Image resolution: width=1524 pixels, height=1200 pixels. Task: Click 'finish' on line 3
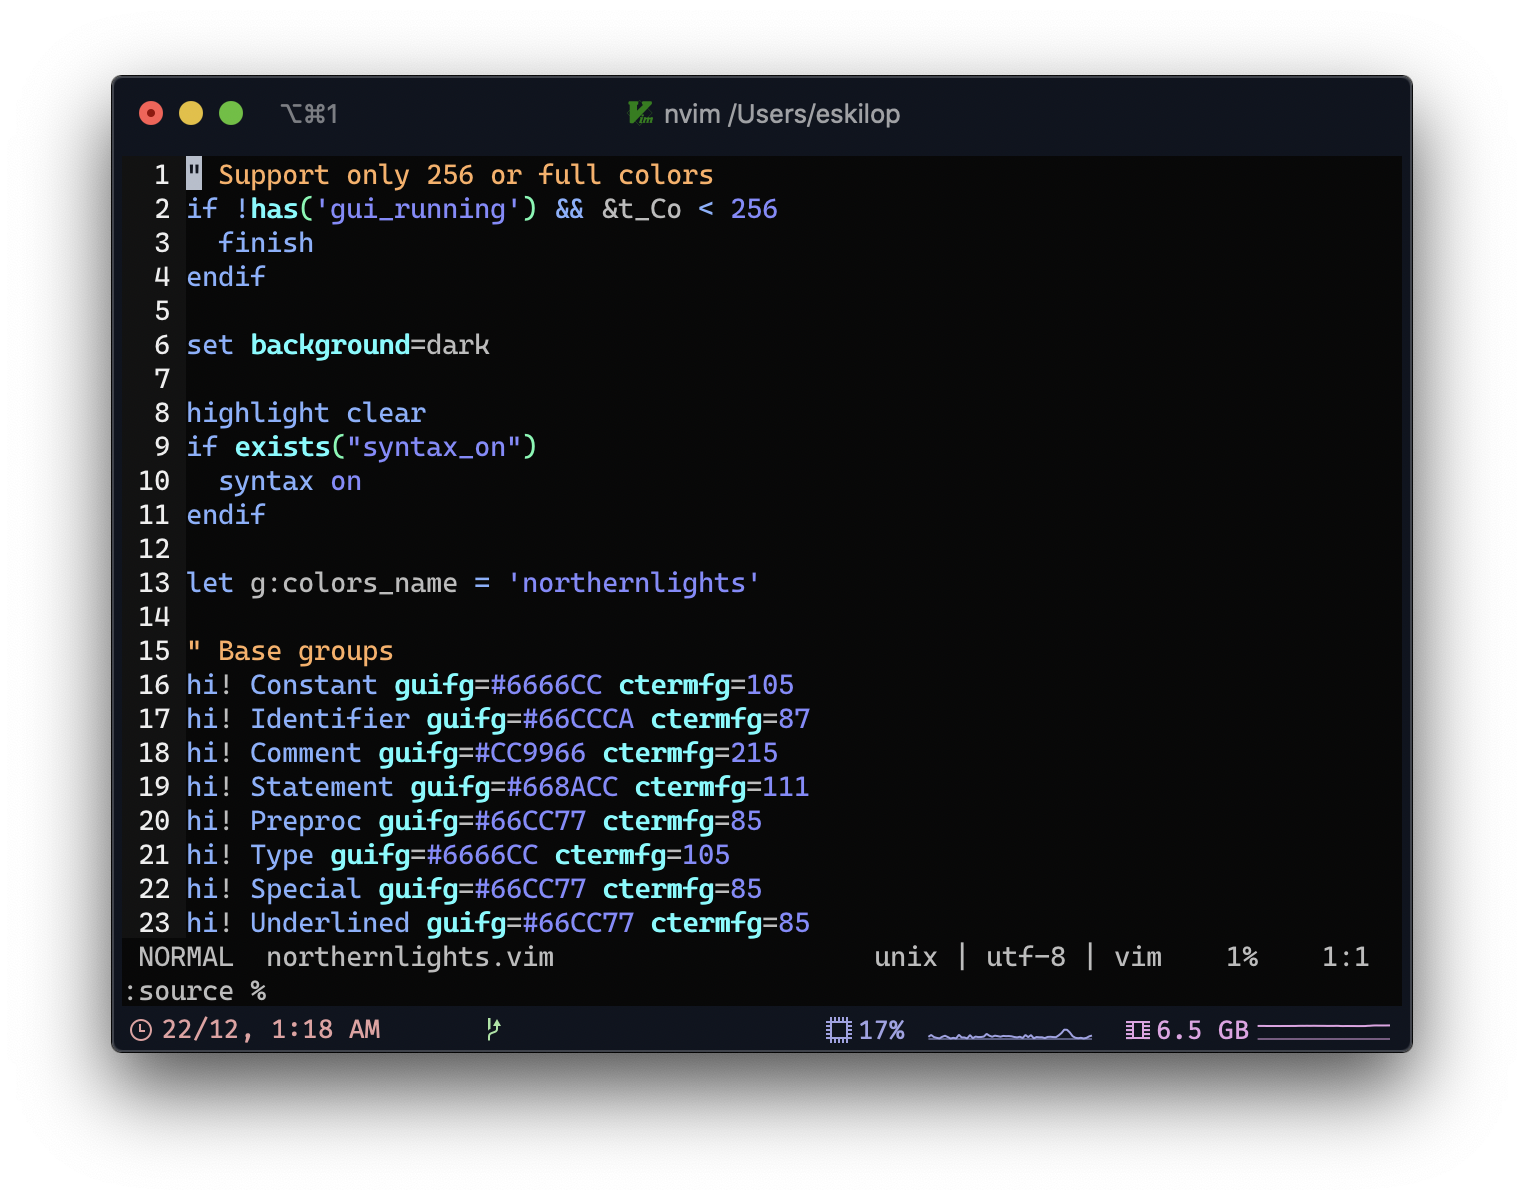tap(266, 243)
